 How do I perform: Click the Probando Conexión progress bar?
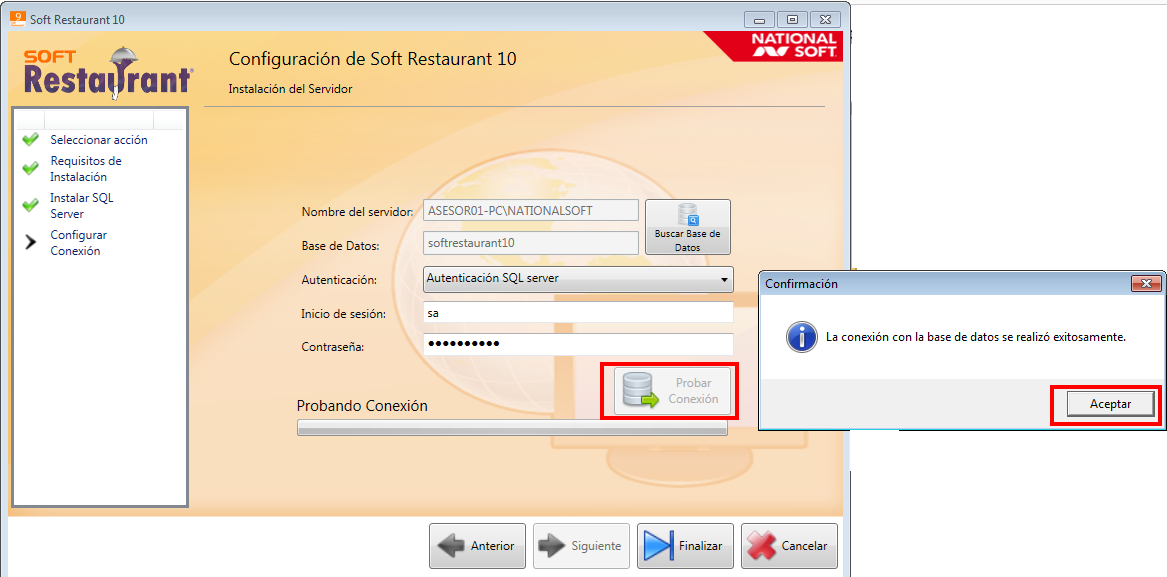(512, 427)
